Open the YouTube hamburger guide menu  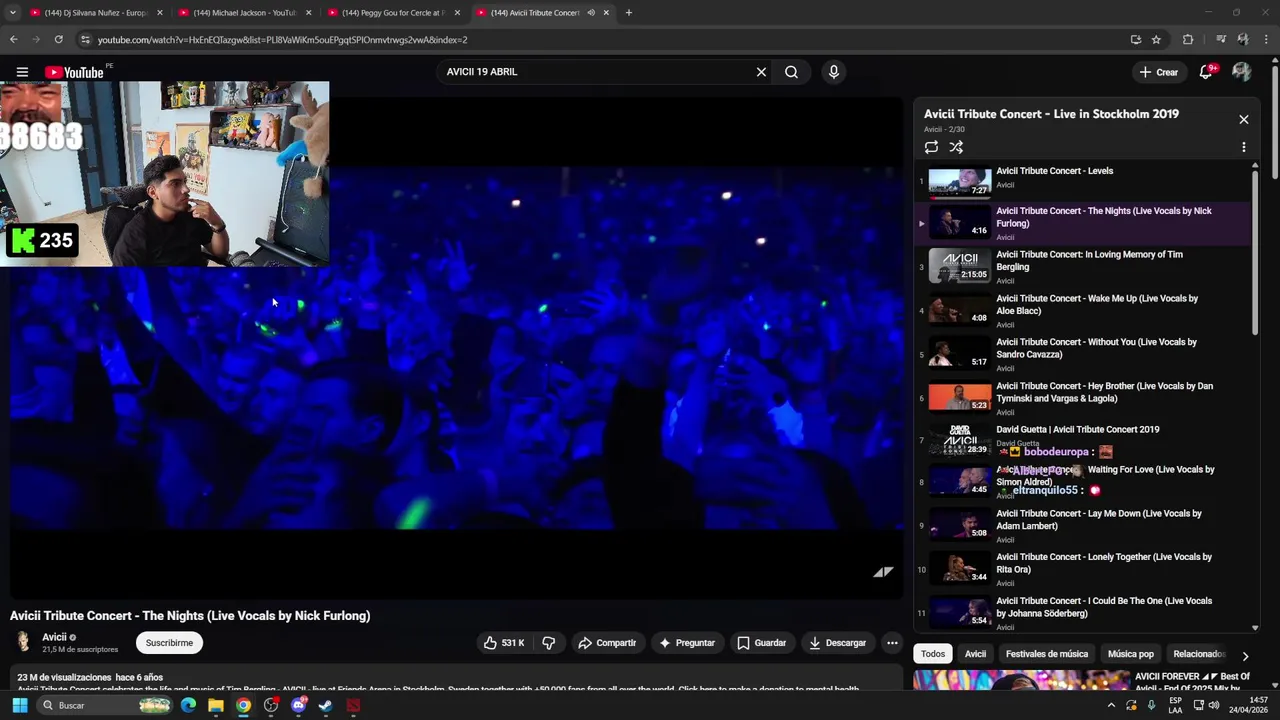click(22, 72)
